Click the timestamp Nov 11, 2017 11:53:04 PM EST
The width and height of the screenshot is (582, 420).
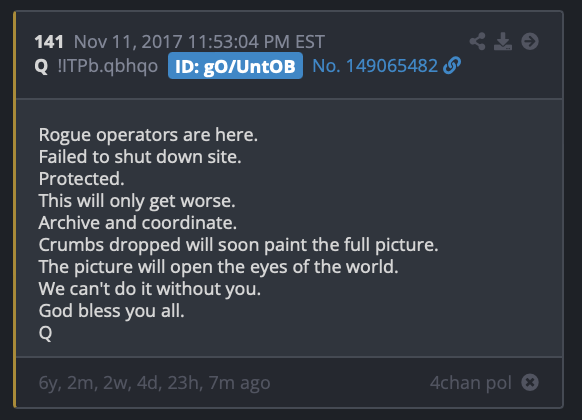pos(199,42)
